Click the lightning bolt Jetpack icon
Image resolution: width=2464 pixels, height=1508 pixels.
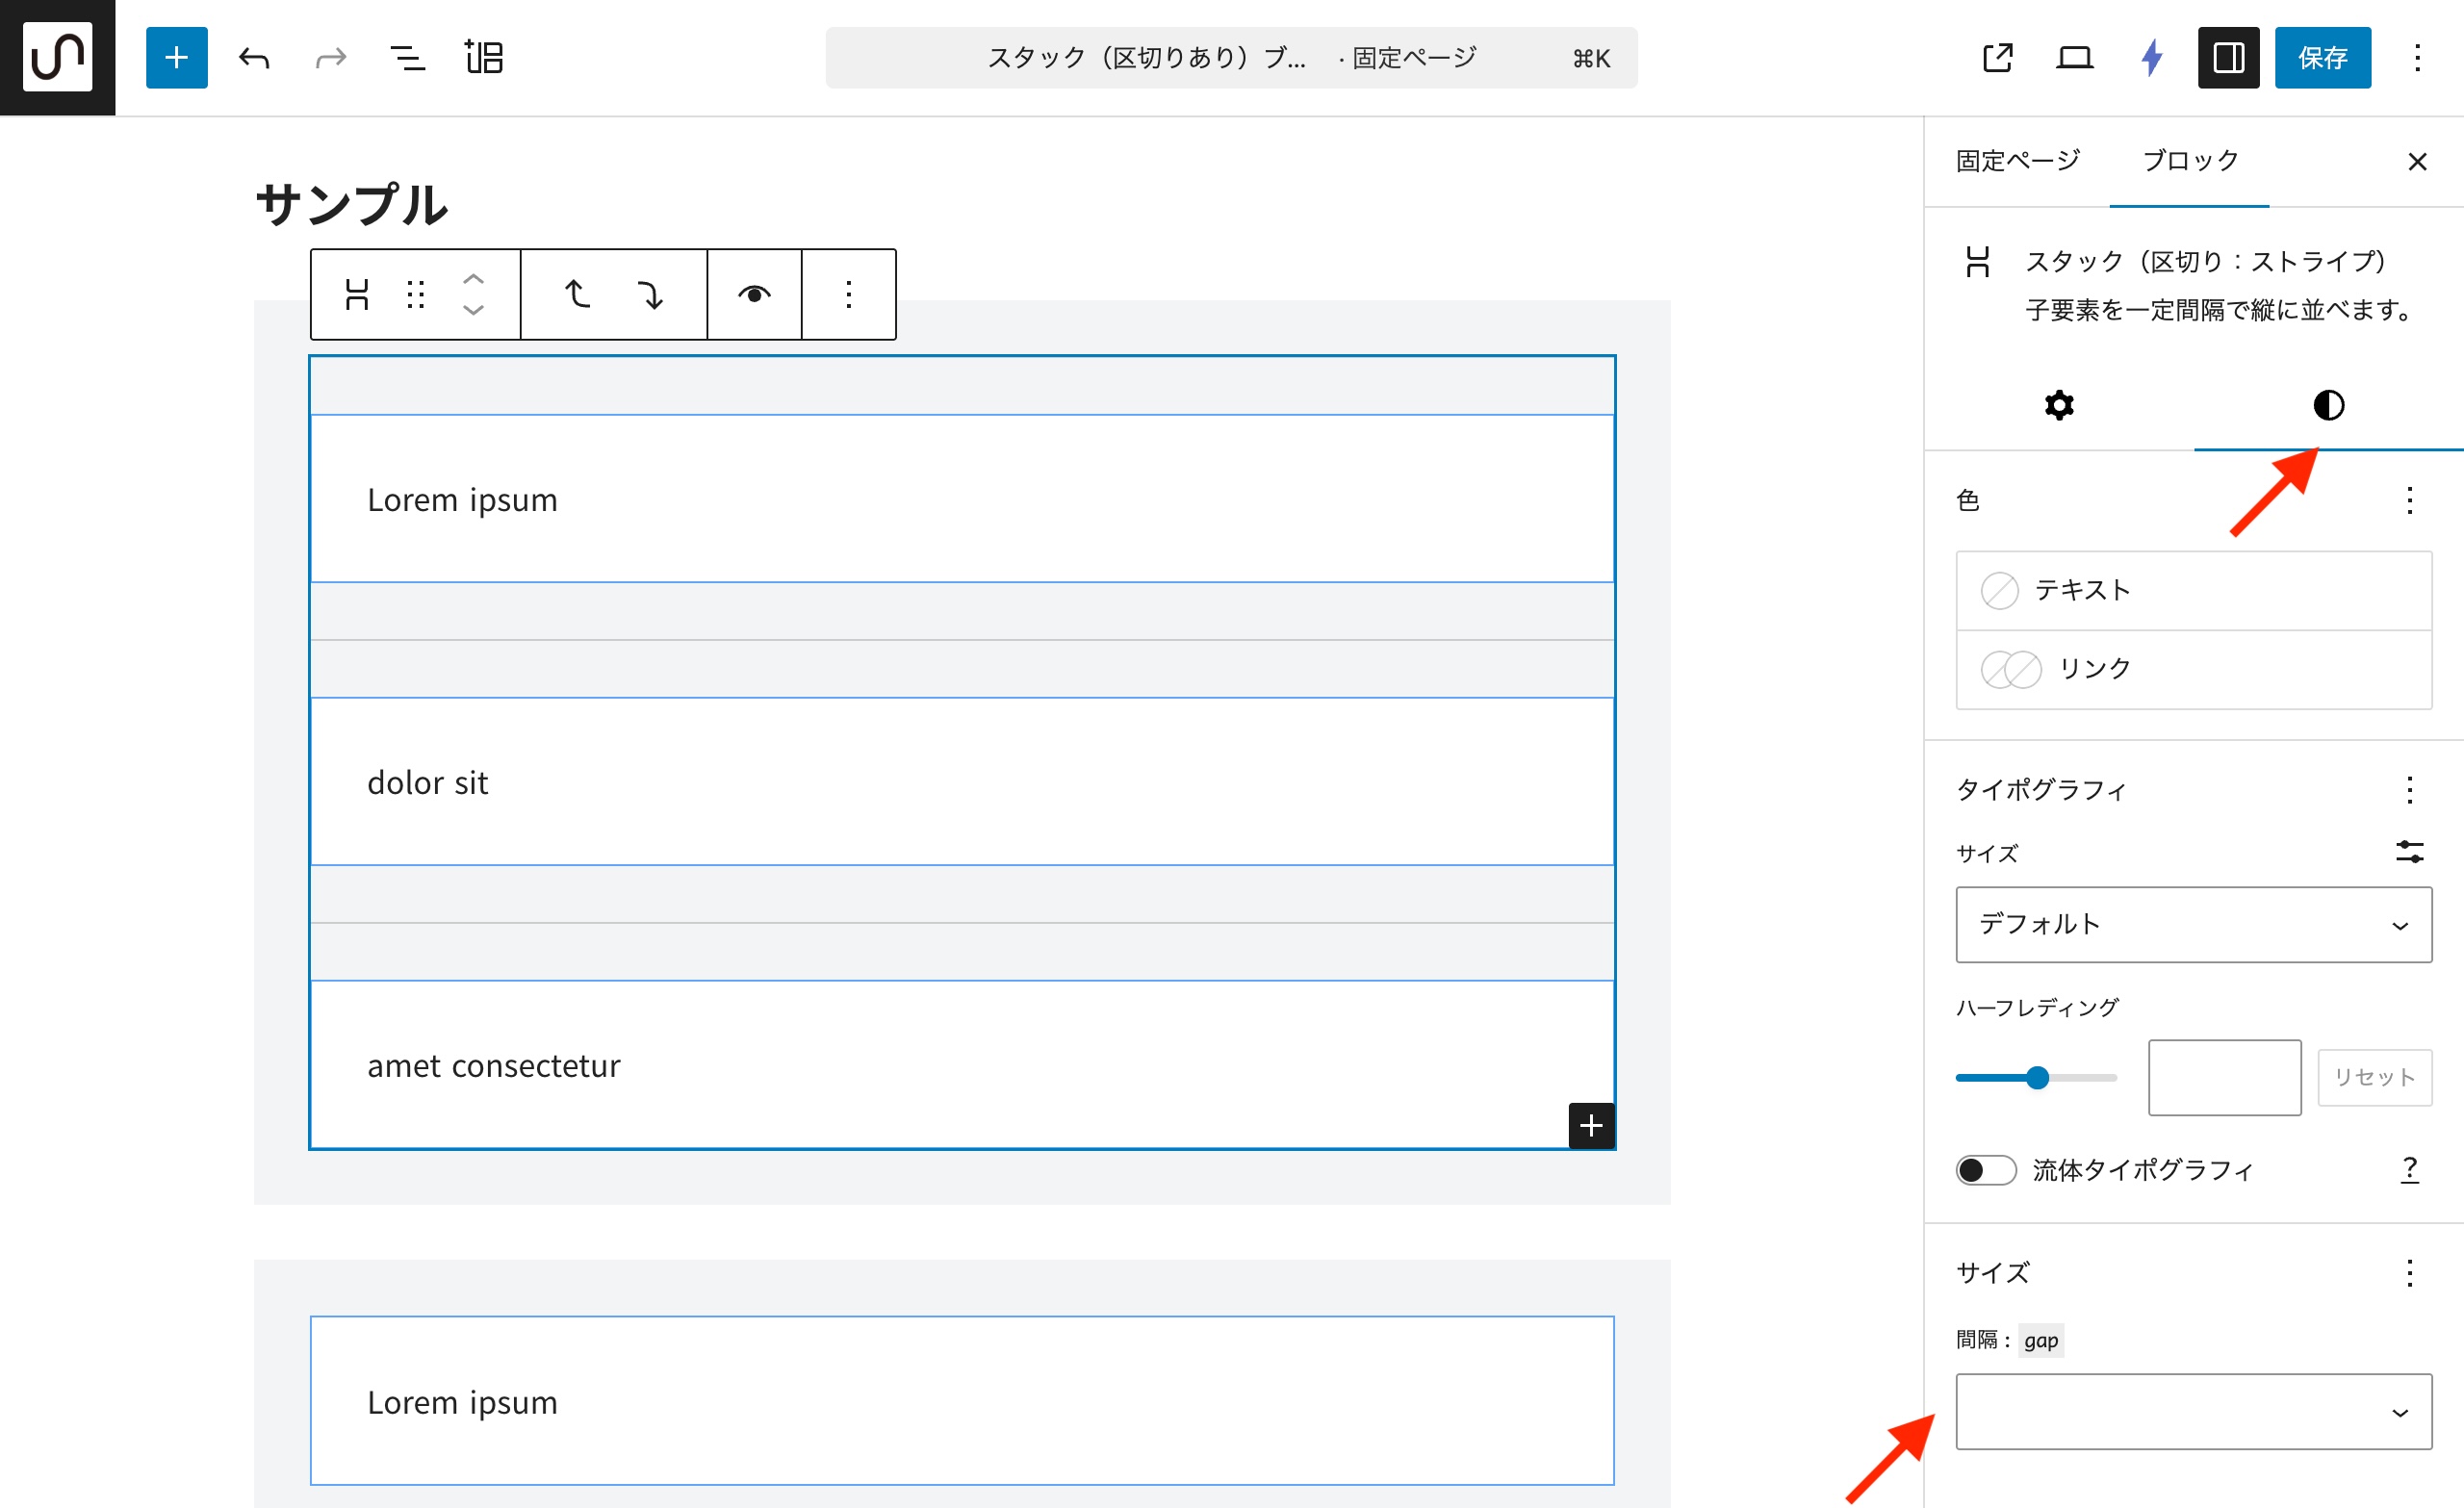[x=2151, y=58]
